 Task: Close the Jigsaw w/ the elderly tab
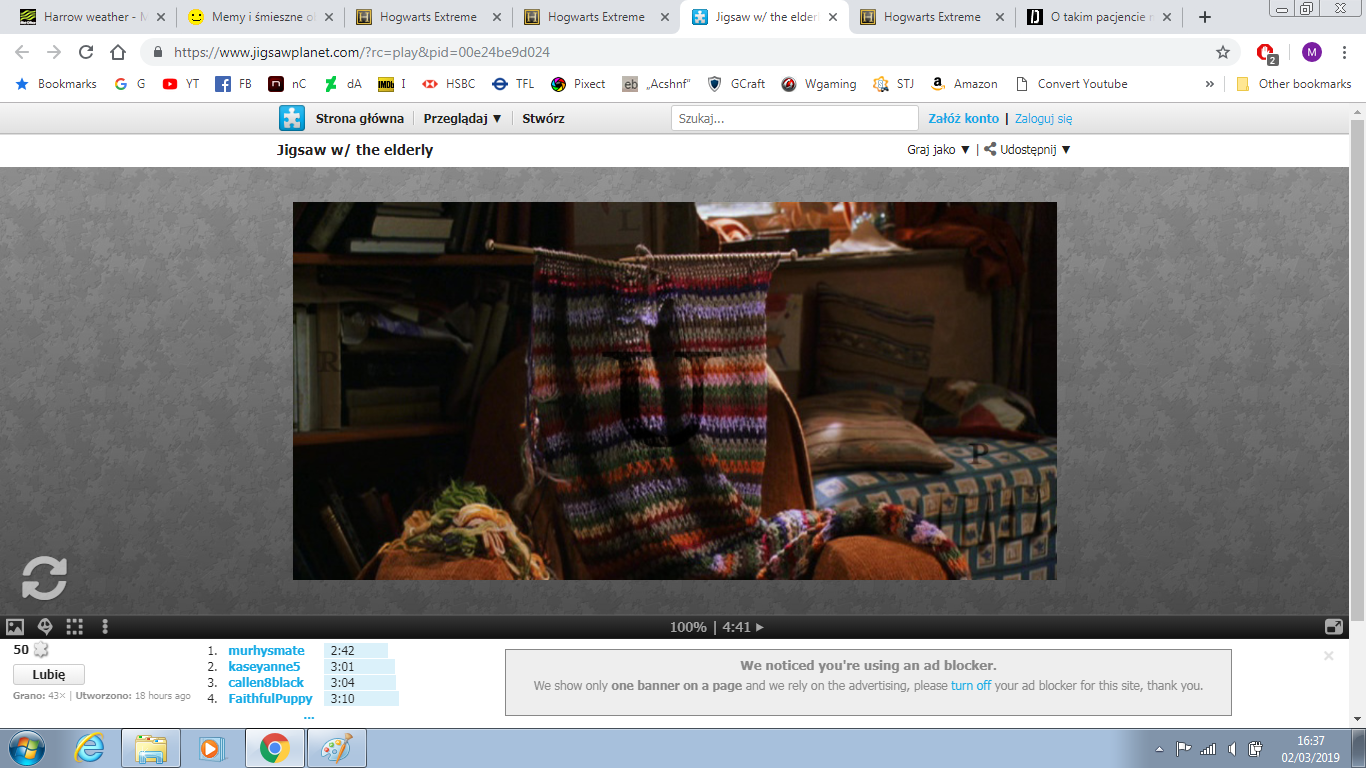(833, 17)
